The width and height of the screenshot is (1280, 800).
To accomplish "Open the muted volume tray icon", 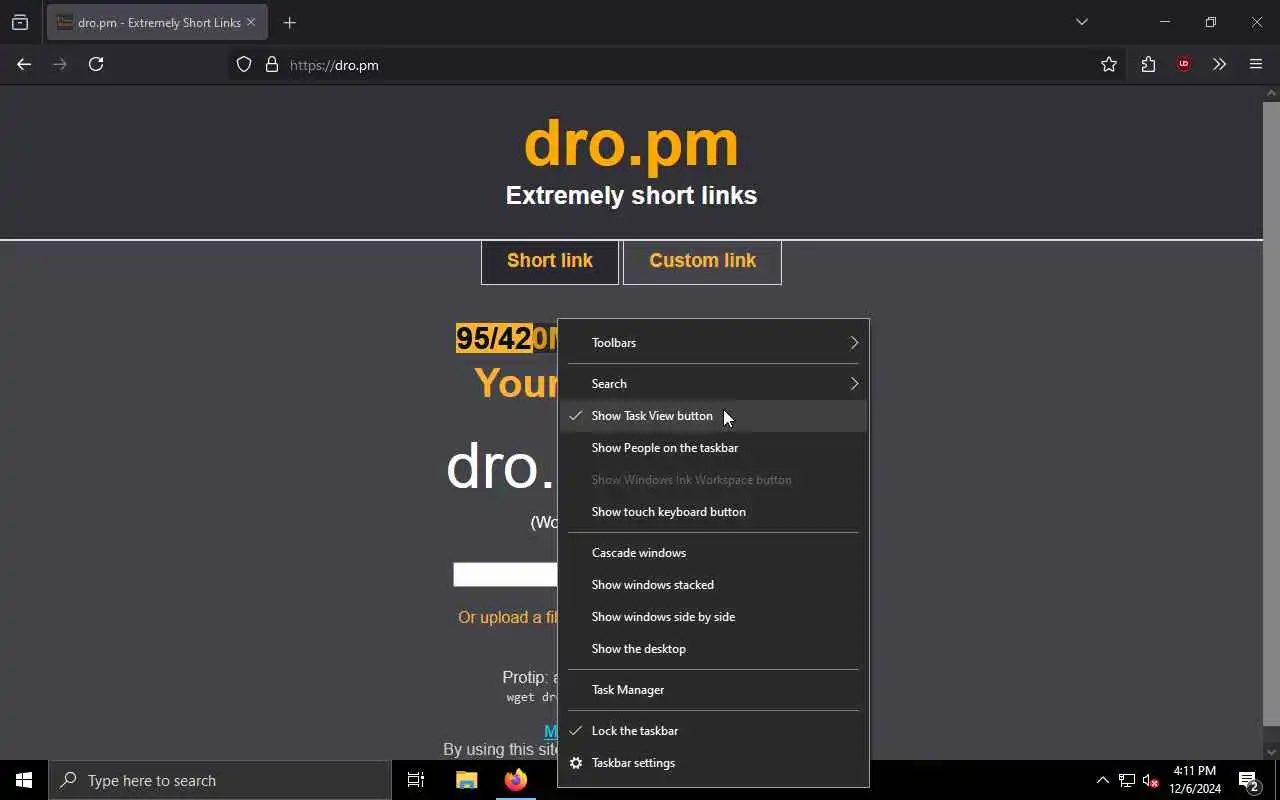I will (x=1151, y=780).
